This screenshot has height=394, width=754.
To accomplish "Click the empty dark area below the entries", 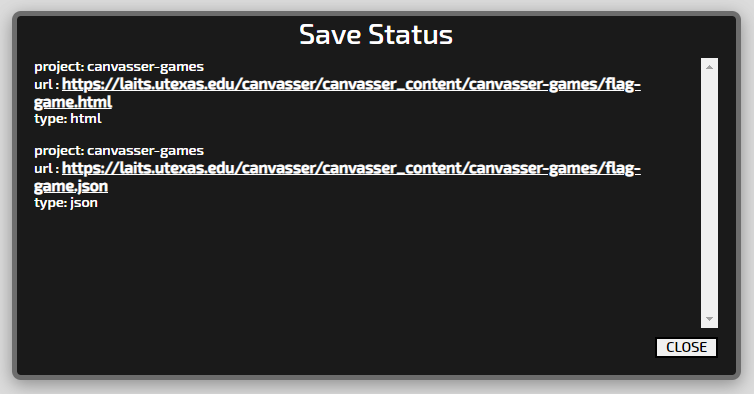I will pos(356,279).
